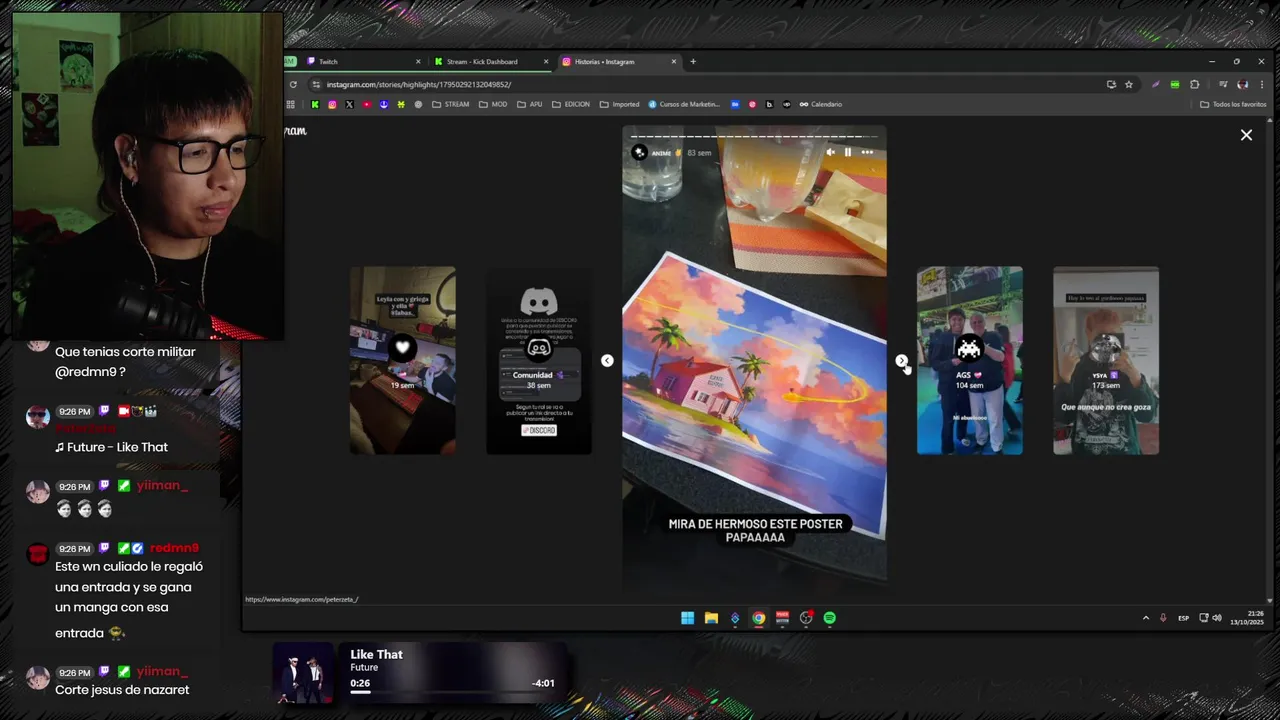Open Spotify from the taskbar
The width and height of the screenshot is (1280, 720).
click(829, 618)
